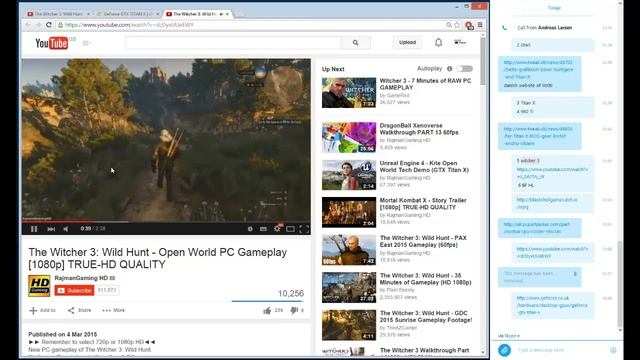Go forward in browser
The width and height of the screenshot is (640, 360).
pyautogui.click(x=38, y=25)
